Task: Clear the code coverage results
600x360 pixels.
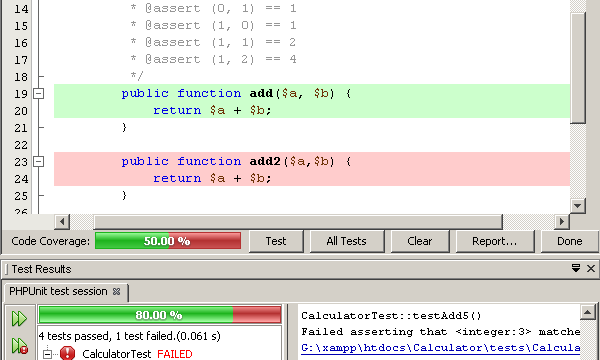Action: (x=420, y=241)
